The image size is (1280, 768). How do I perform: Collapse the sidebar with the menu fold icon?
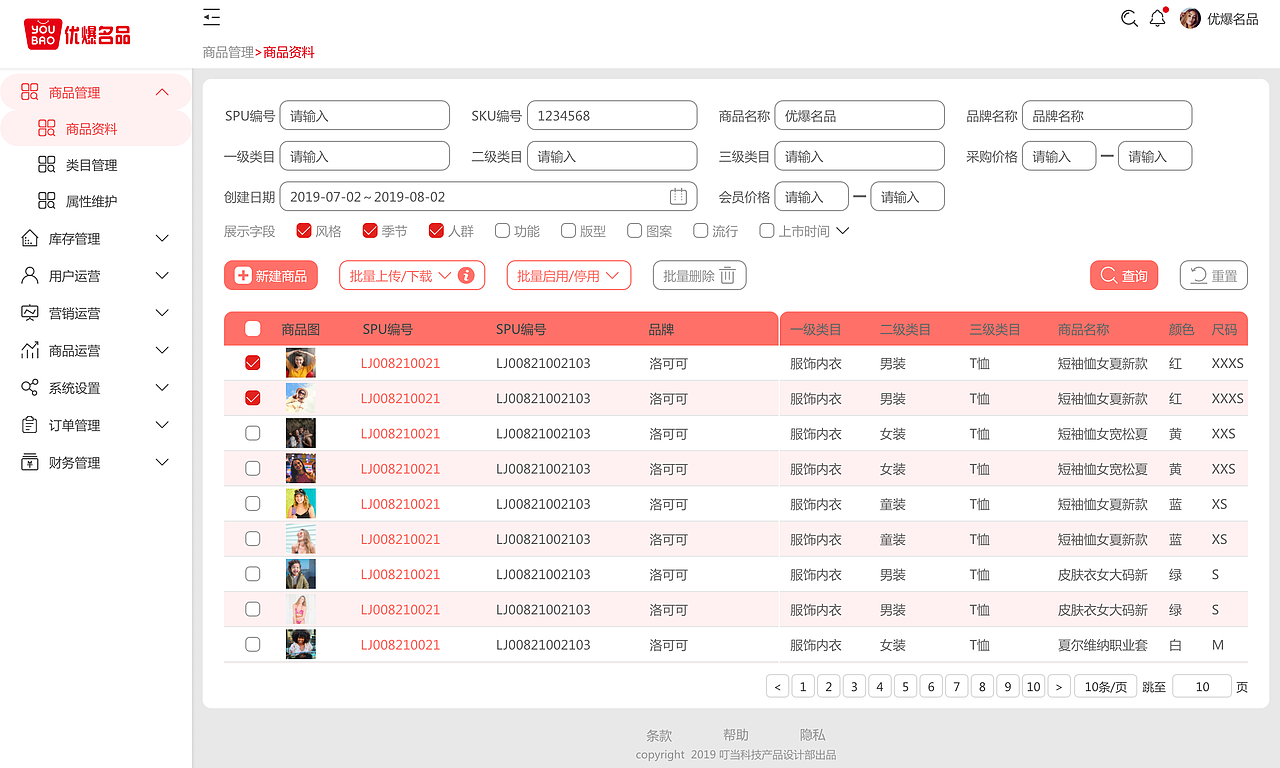click(x=211, y=16)
